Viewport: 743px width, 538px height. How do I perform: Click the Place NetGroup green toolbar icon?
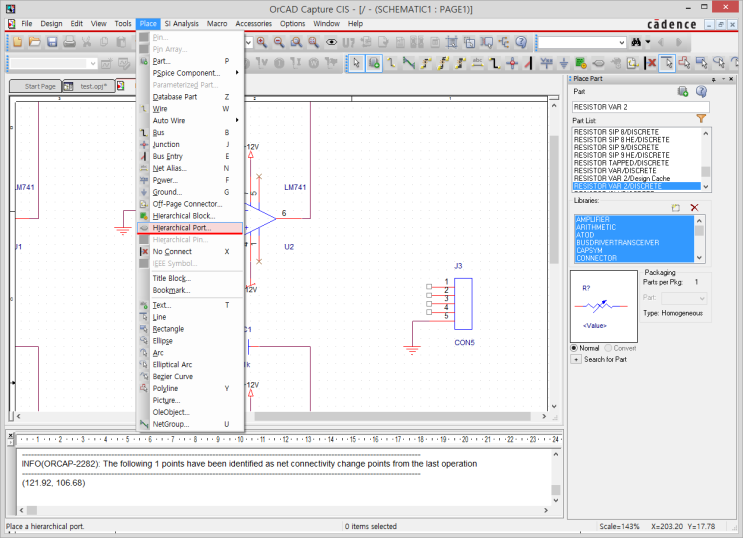408,63
